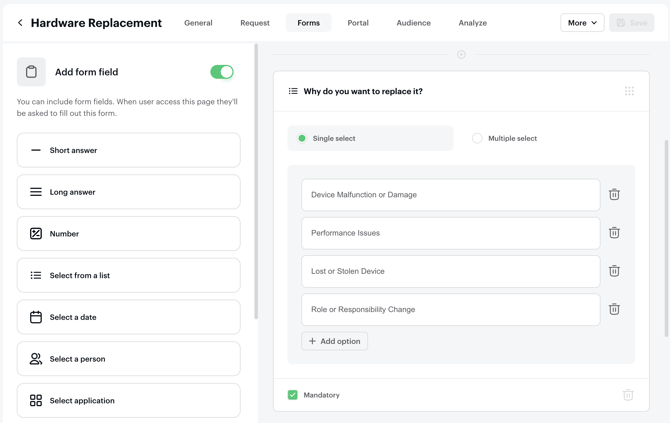Choose the Multiple select radio option
The image size is (670, 423).
point(477,139)
